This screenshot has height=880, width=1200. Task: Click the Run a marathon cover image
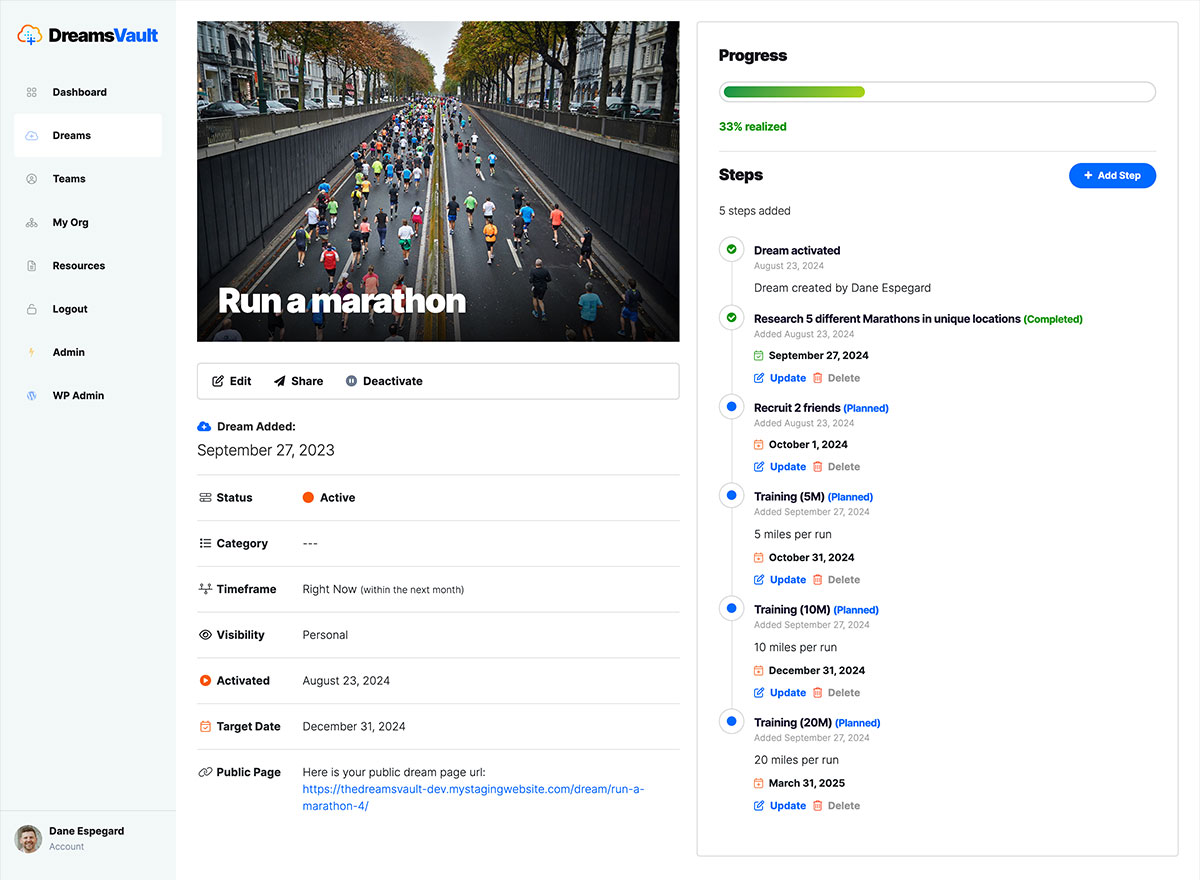[438, 181]
